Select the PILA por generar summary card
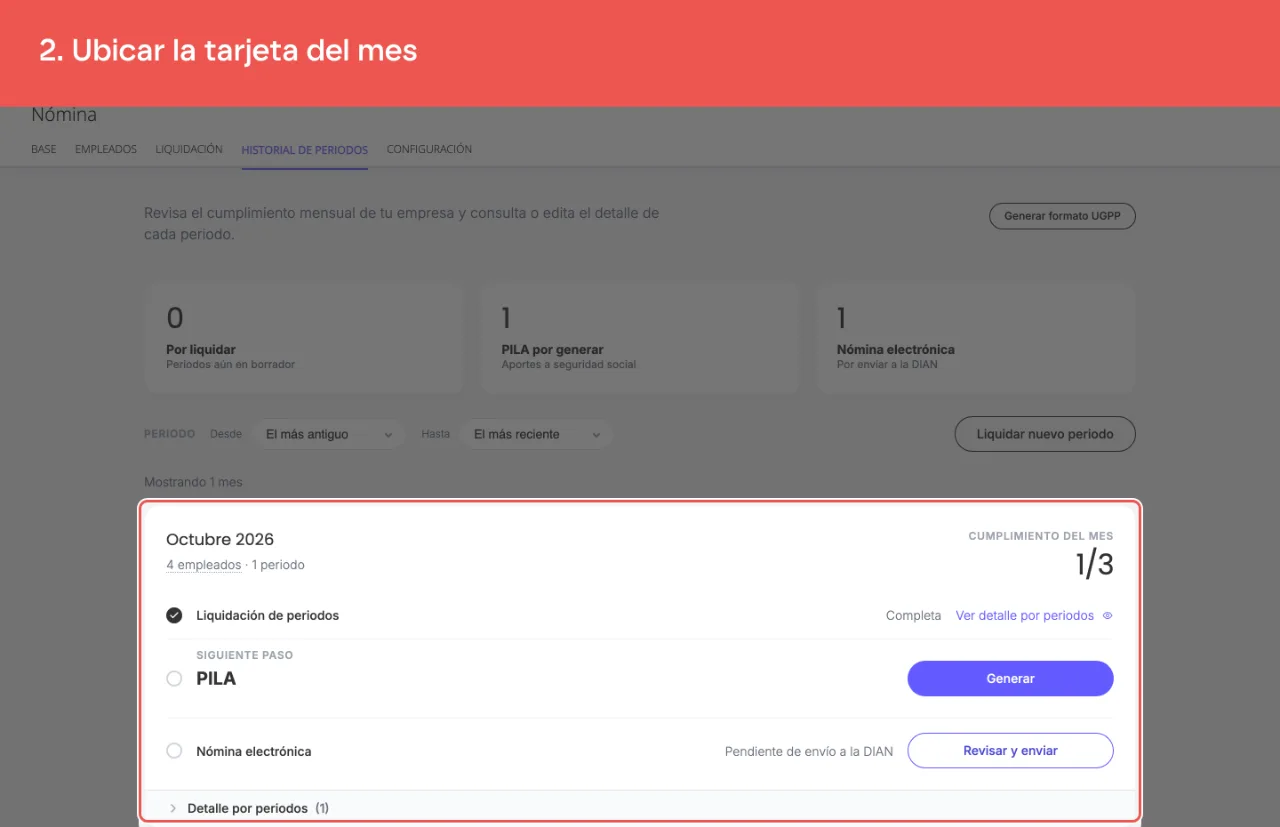Screen dimensions: 1280x827 [x=640, y=339]
